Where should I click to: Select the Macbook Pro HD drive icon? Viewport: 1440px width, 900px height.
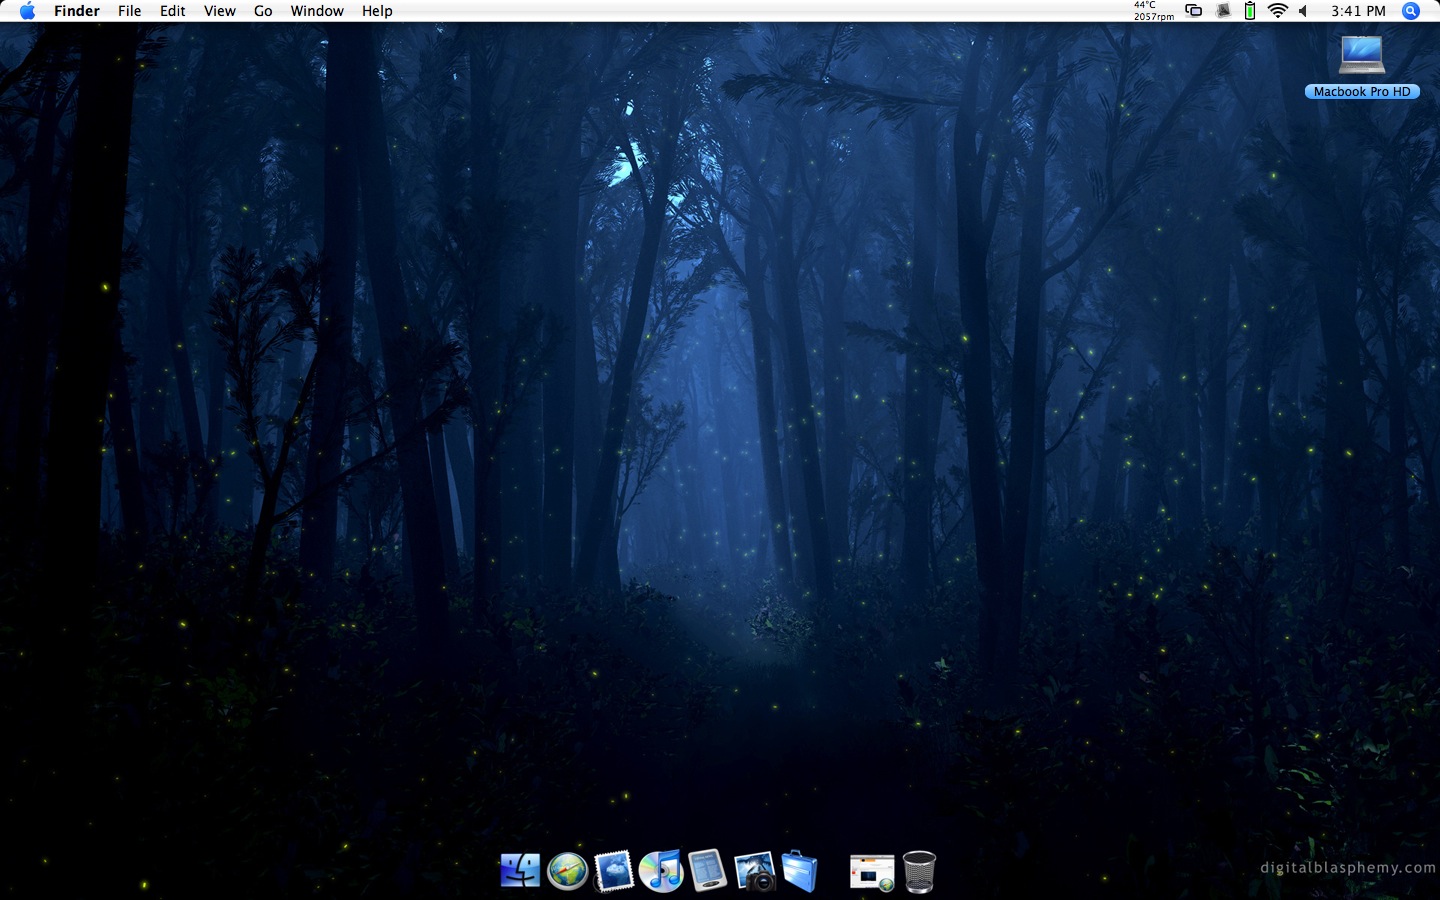[x=1362, y=55]
